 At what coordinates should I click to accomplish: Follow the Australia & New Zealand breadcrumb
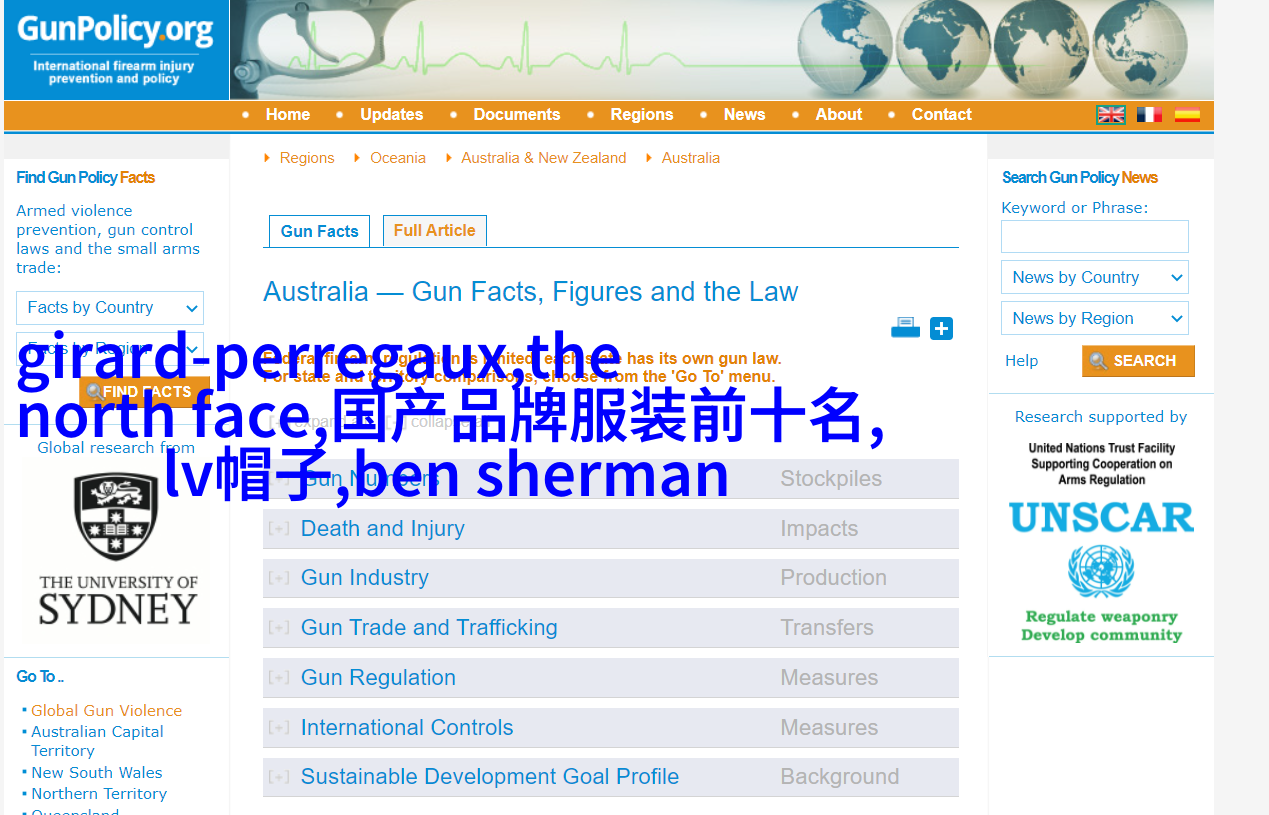point(544,158)
